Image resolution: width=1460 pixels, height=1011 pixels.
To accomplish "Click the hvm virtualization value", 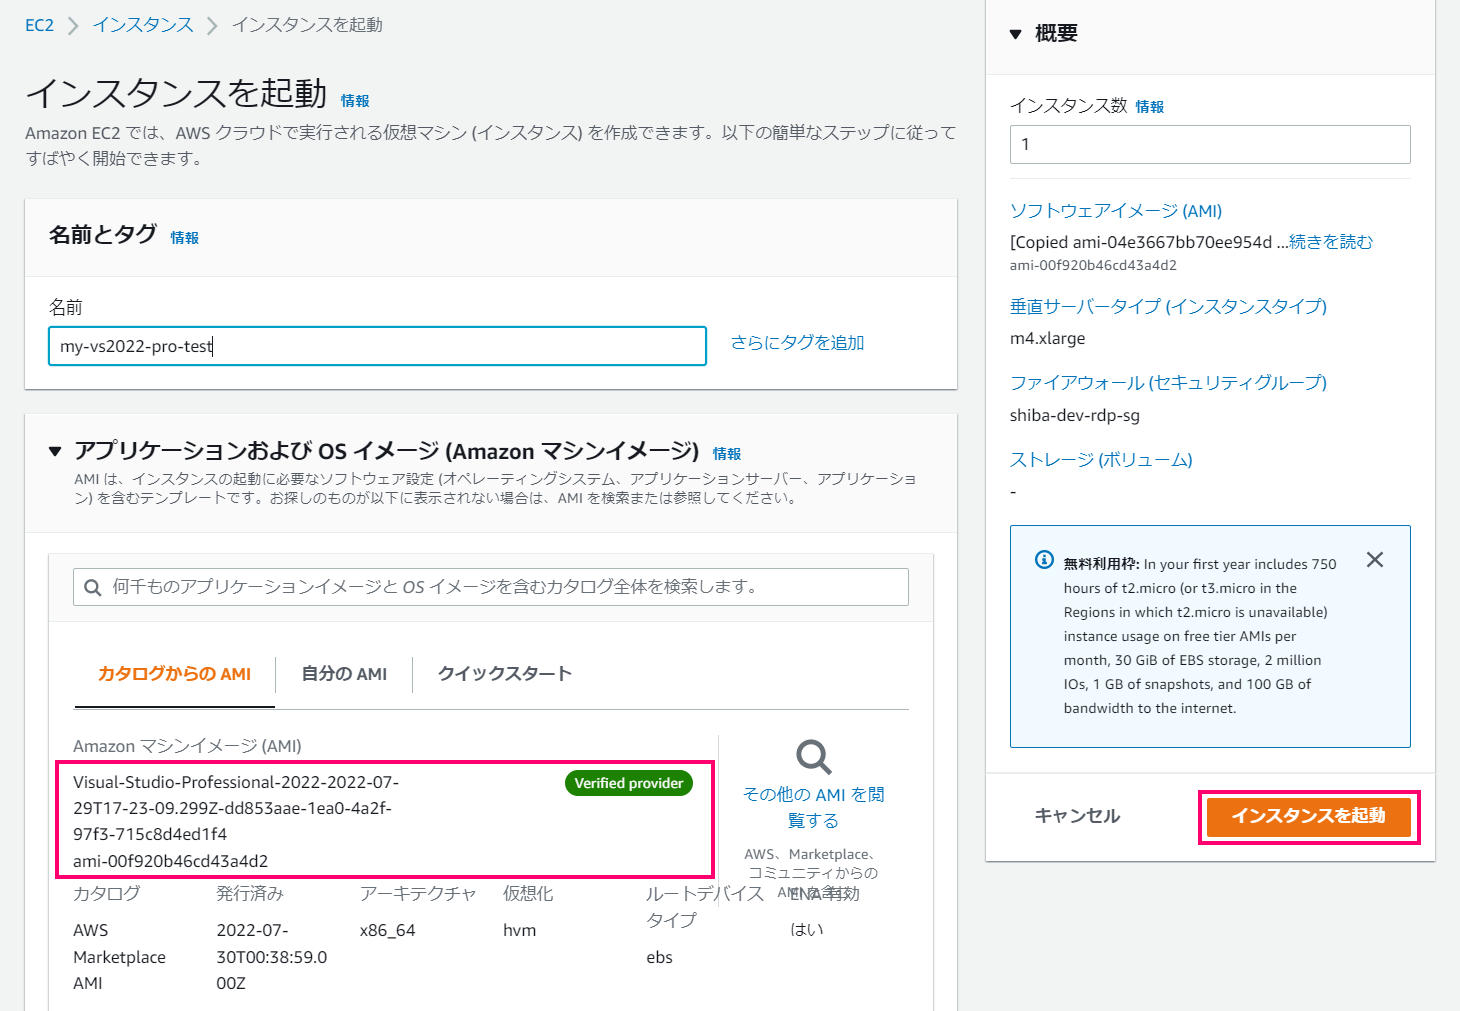I will click(519, 930).
